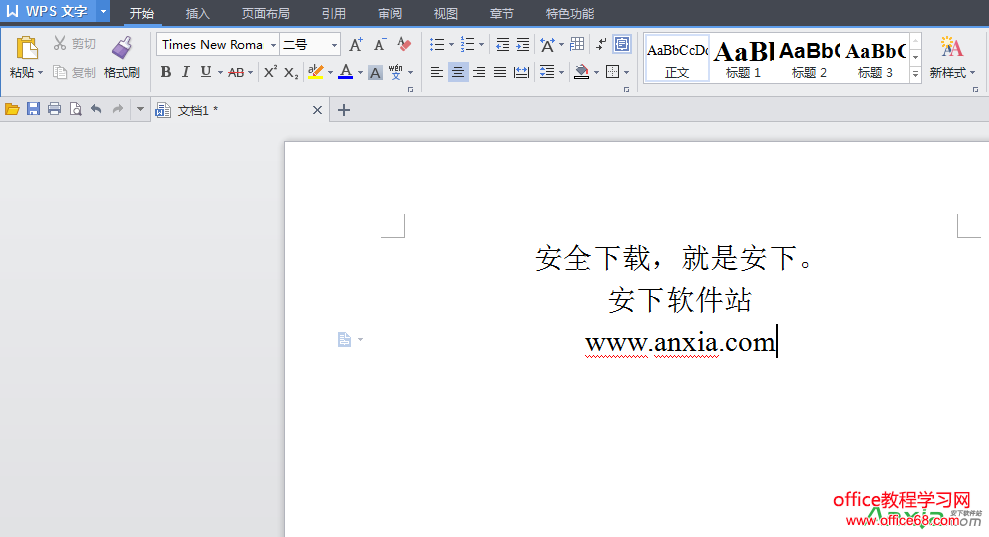Open quick access toolbar customize arrow
This screenshot has height=537, width=989.
click(x=140, y=109)
